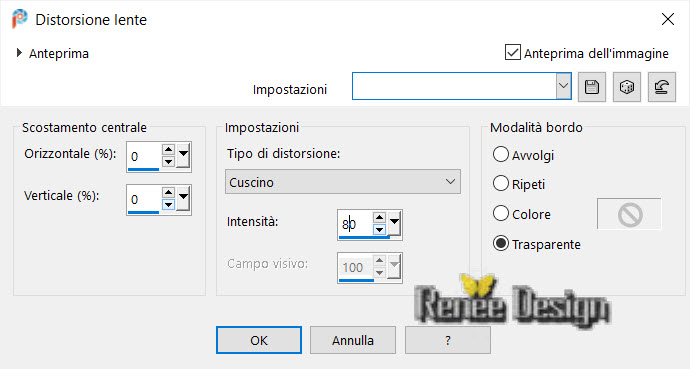Open the Tipo di distorsione dropdown
690x369 pixels.
pos(343,182)
